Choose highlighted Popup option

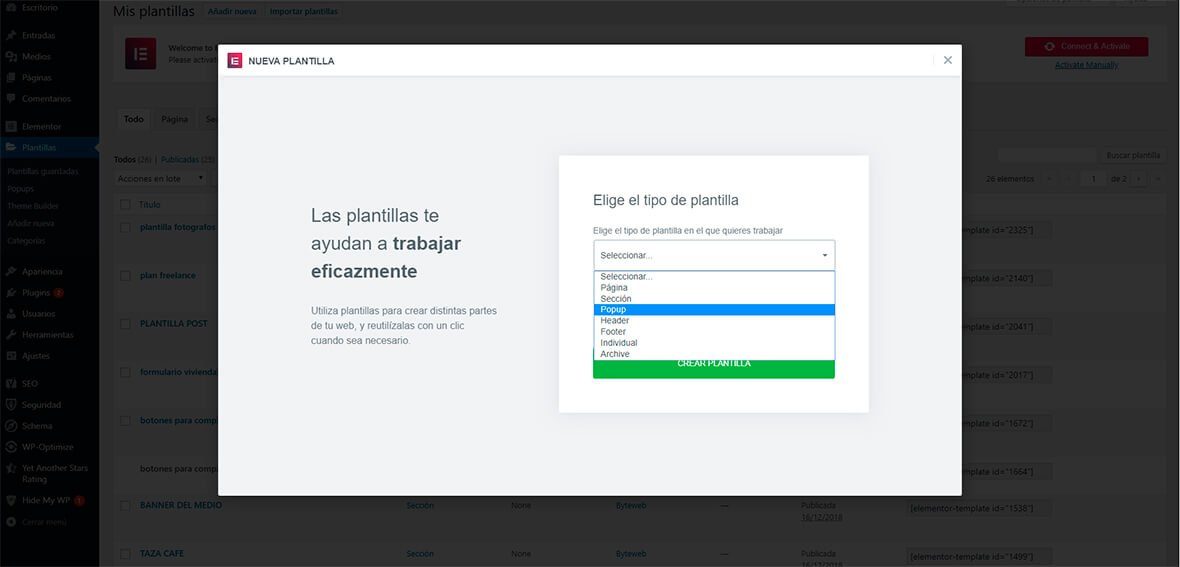point(713,309)
